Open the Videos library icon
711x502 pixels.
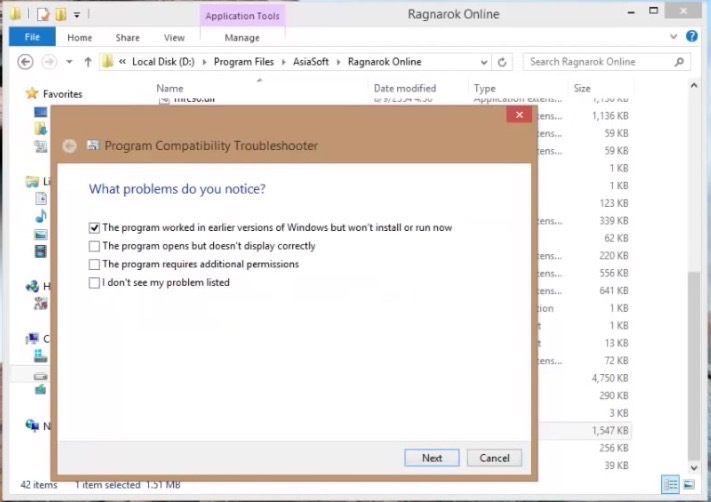click(x=40, y=251)
